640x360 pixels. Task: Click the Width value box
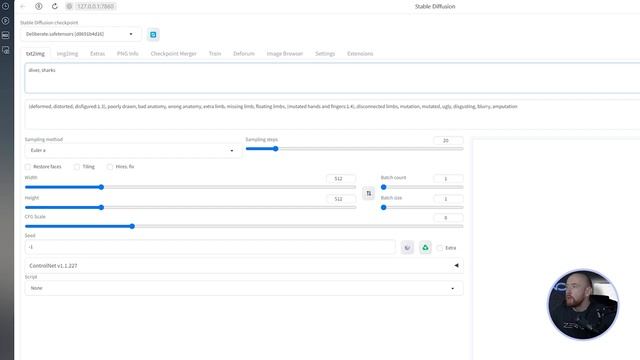pyautogui.click(x=341, y=178)
